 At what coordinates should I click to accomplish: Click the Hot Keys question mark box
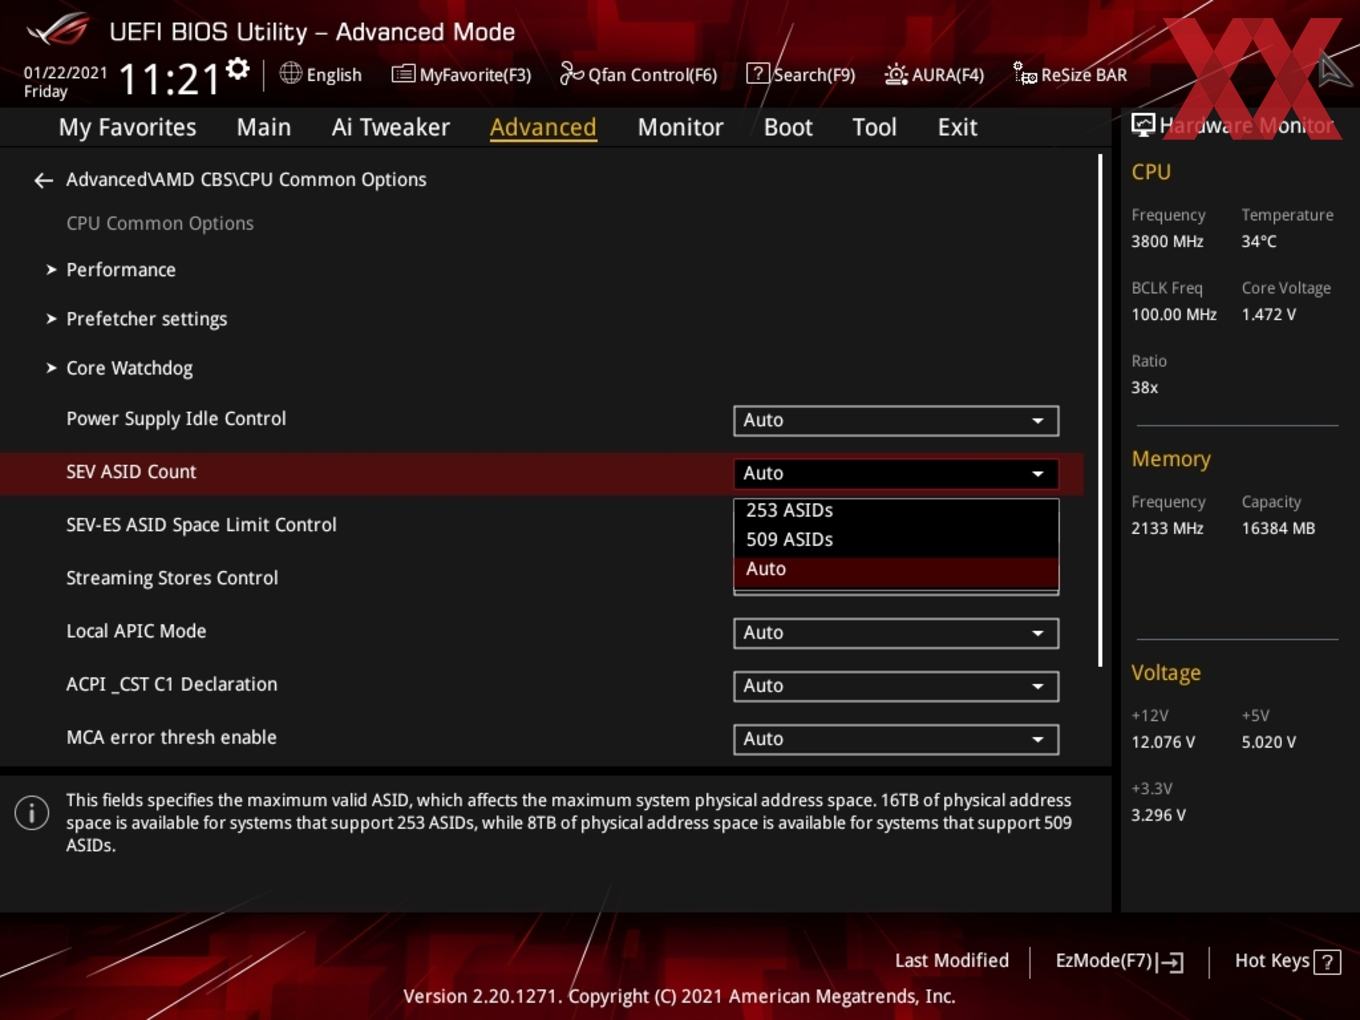[1327, 962]
